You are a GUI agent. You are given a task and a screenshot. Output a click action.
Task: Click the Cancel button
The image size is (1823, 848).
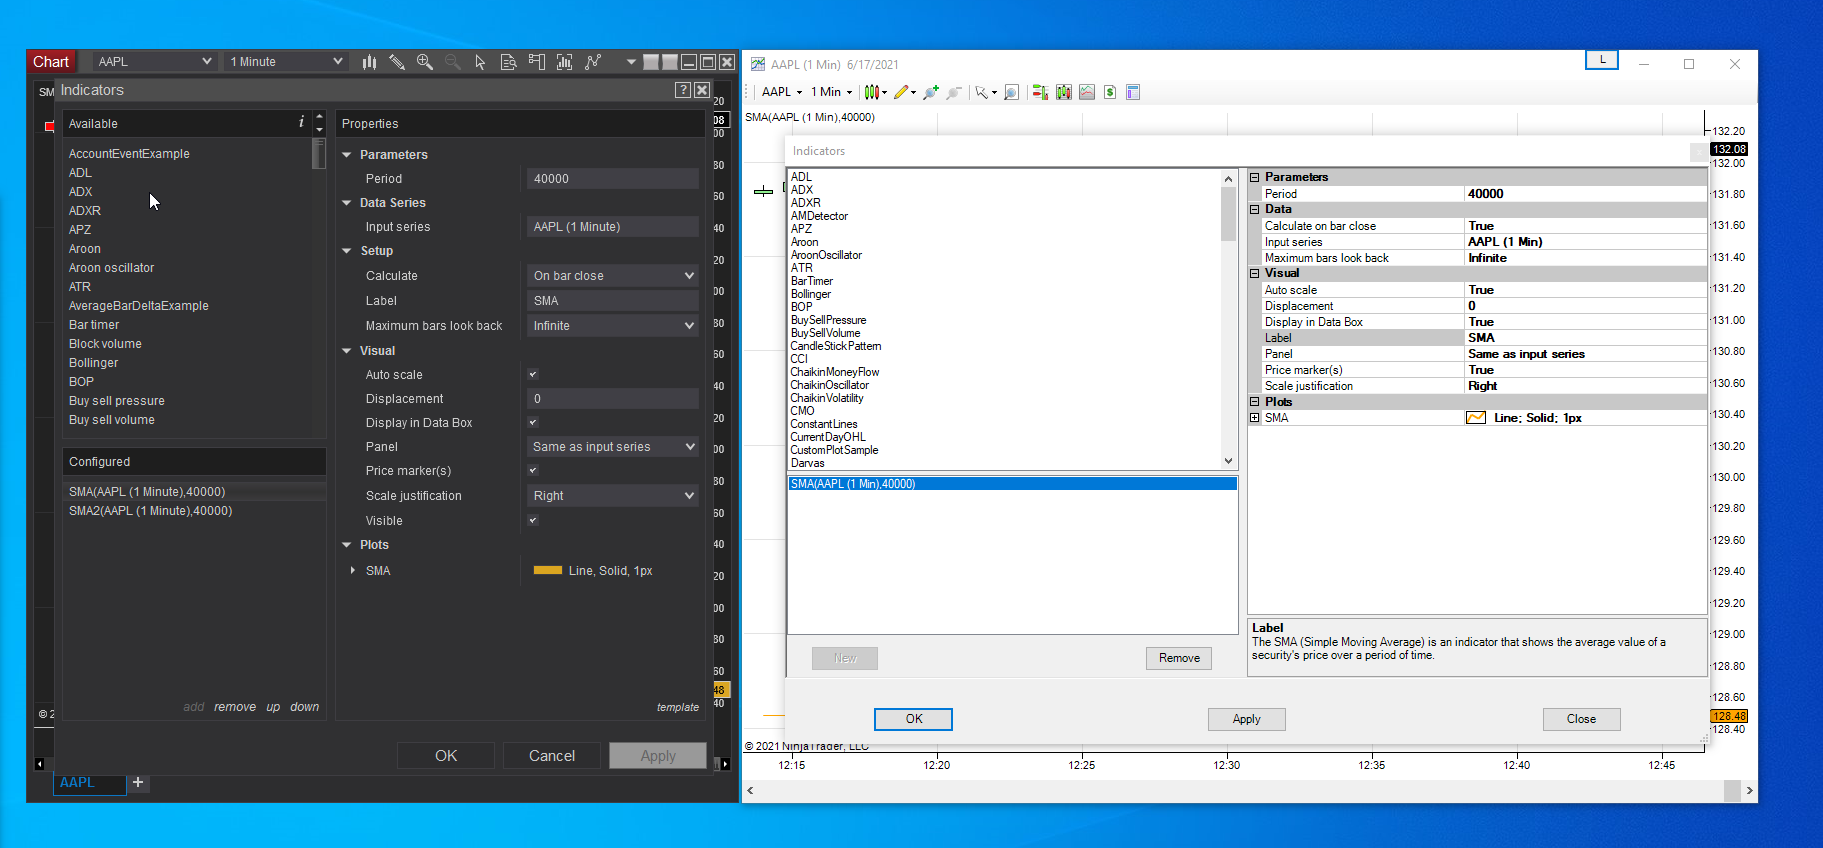click(x=552, y=756)
